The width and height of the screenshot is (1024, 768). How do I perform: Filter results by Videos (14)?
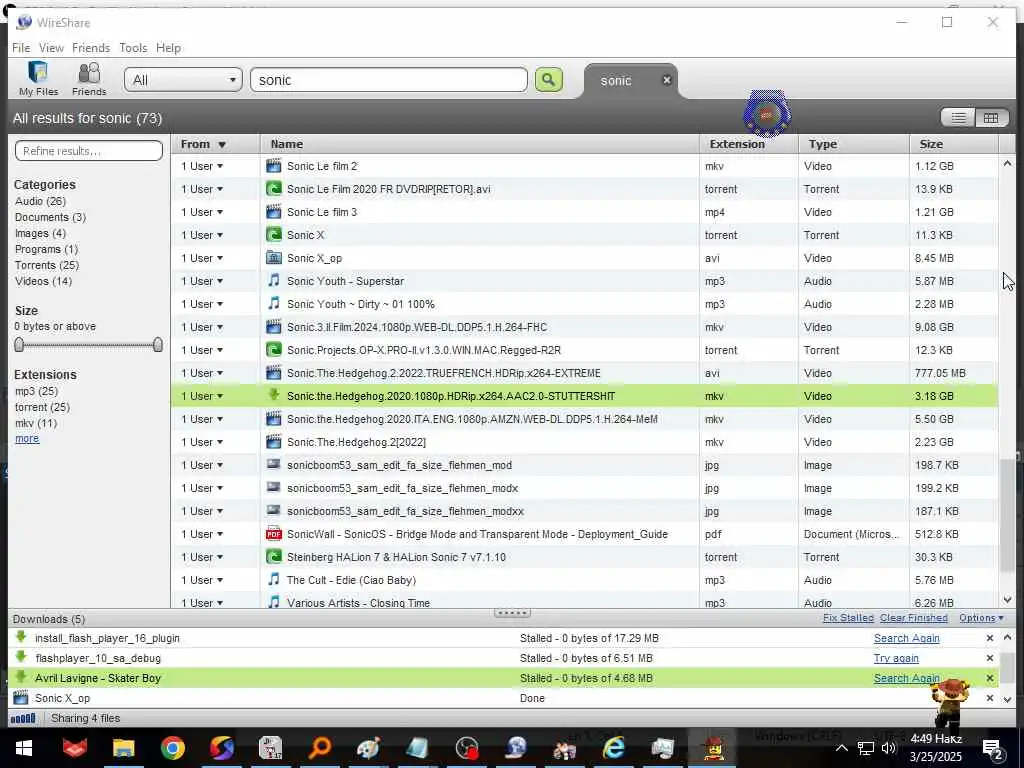[44, 281]
